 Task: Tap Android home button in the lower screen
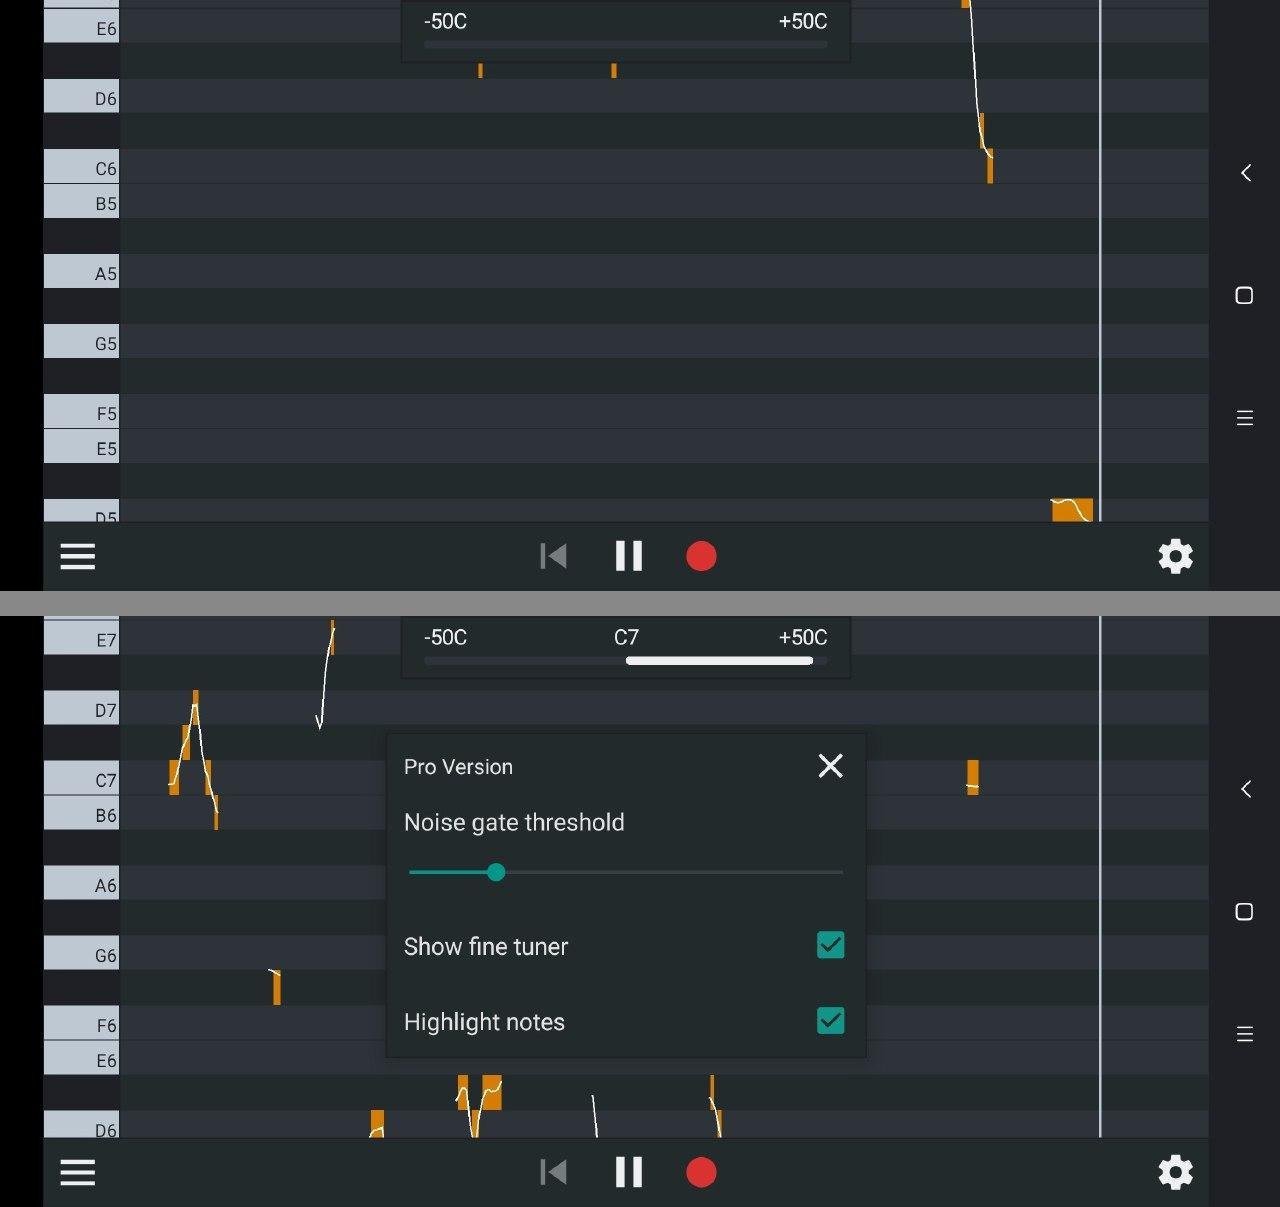pyautogui.click(x=1244, y=911)
